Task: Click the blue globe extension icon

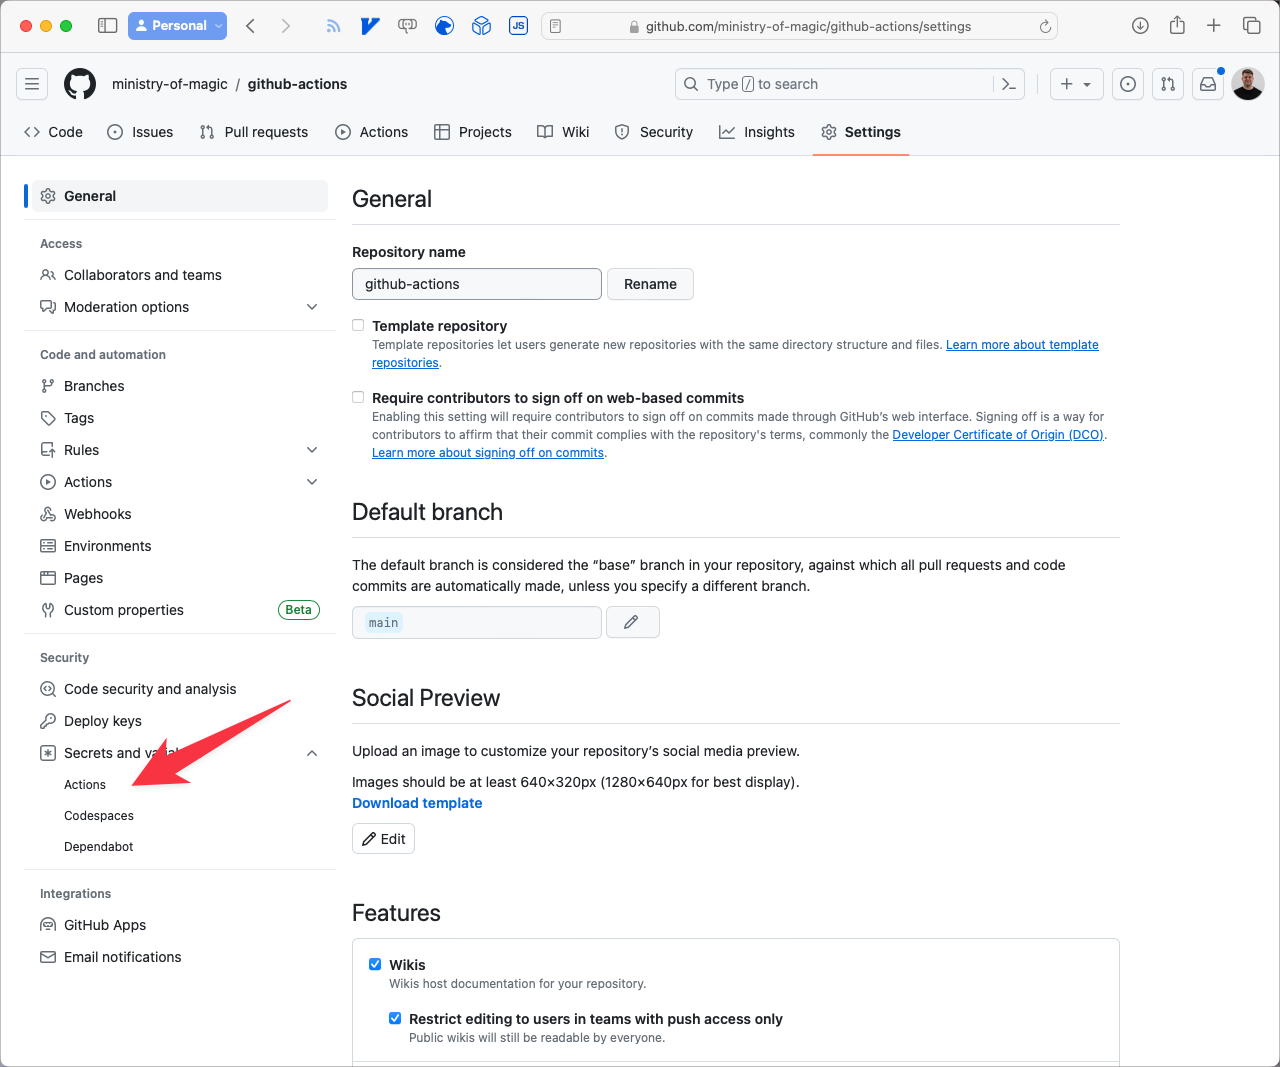Action: click(444, 26)
